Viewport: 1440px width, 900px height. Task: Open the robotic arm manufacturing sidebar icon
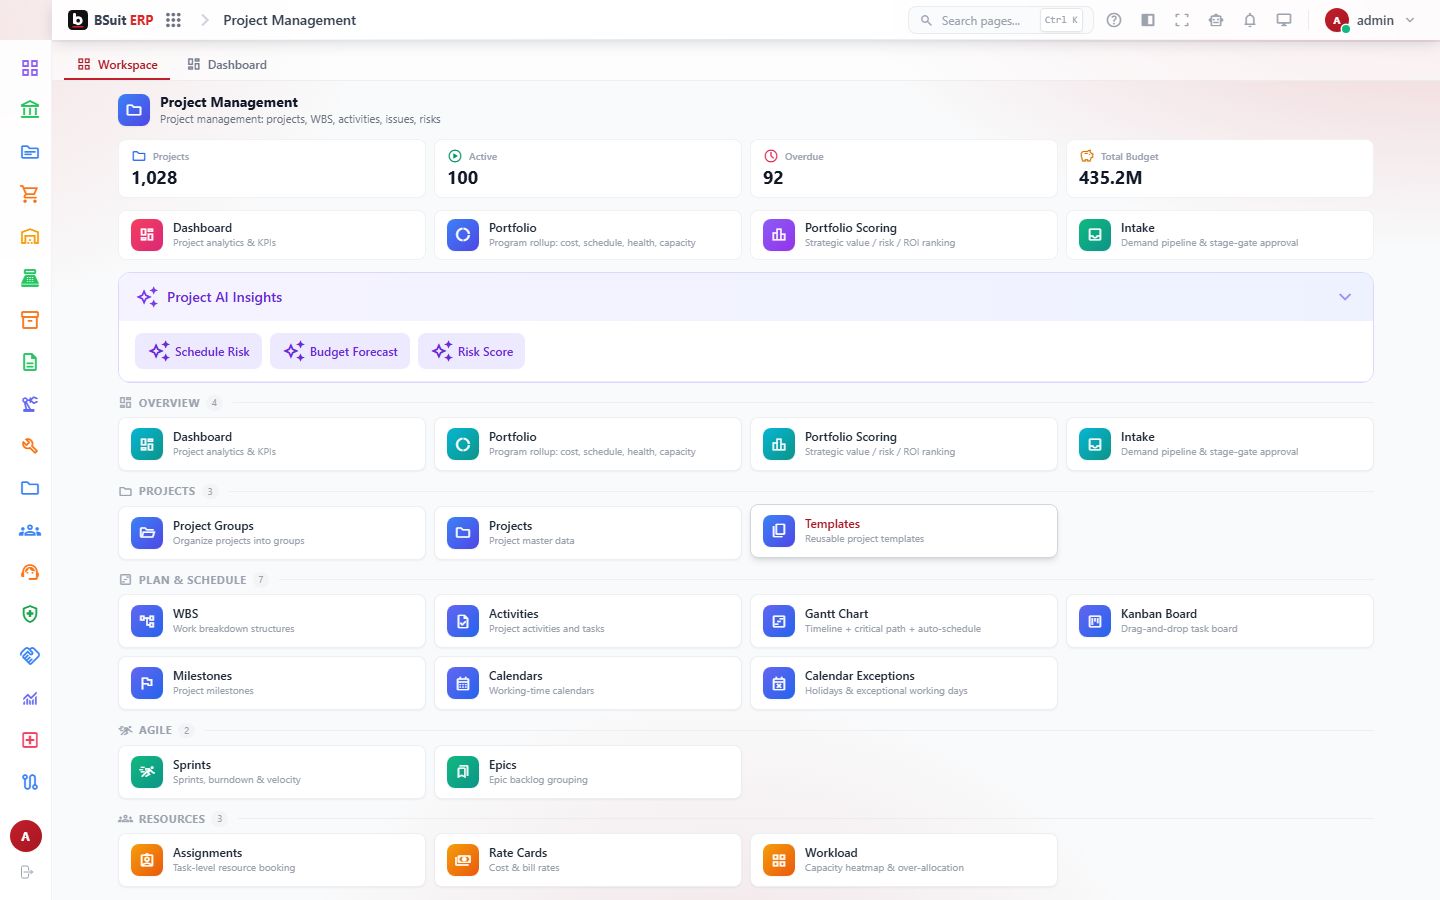click(x=30, y=404)
